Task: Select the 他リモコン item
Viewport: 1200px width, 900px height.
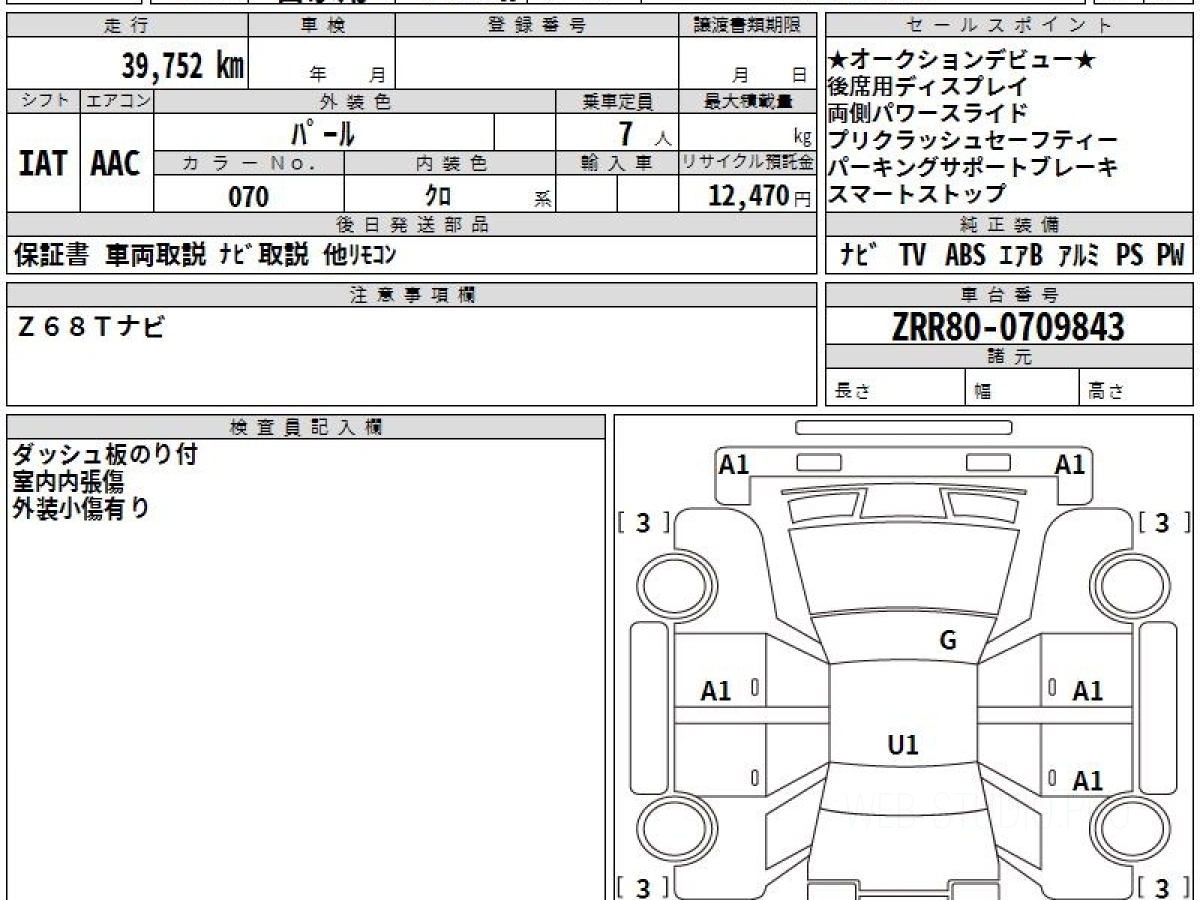Action: pyautogui.click(x=360, y=256)
